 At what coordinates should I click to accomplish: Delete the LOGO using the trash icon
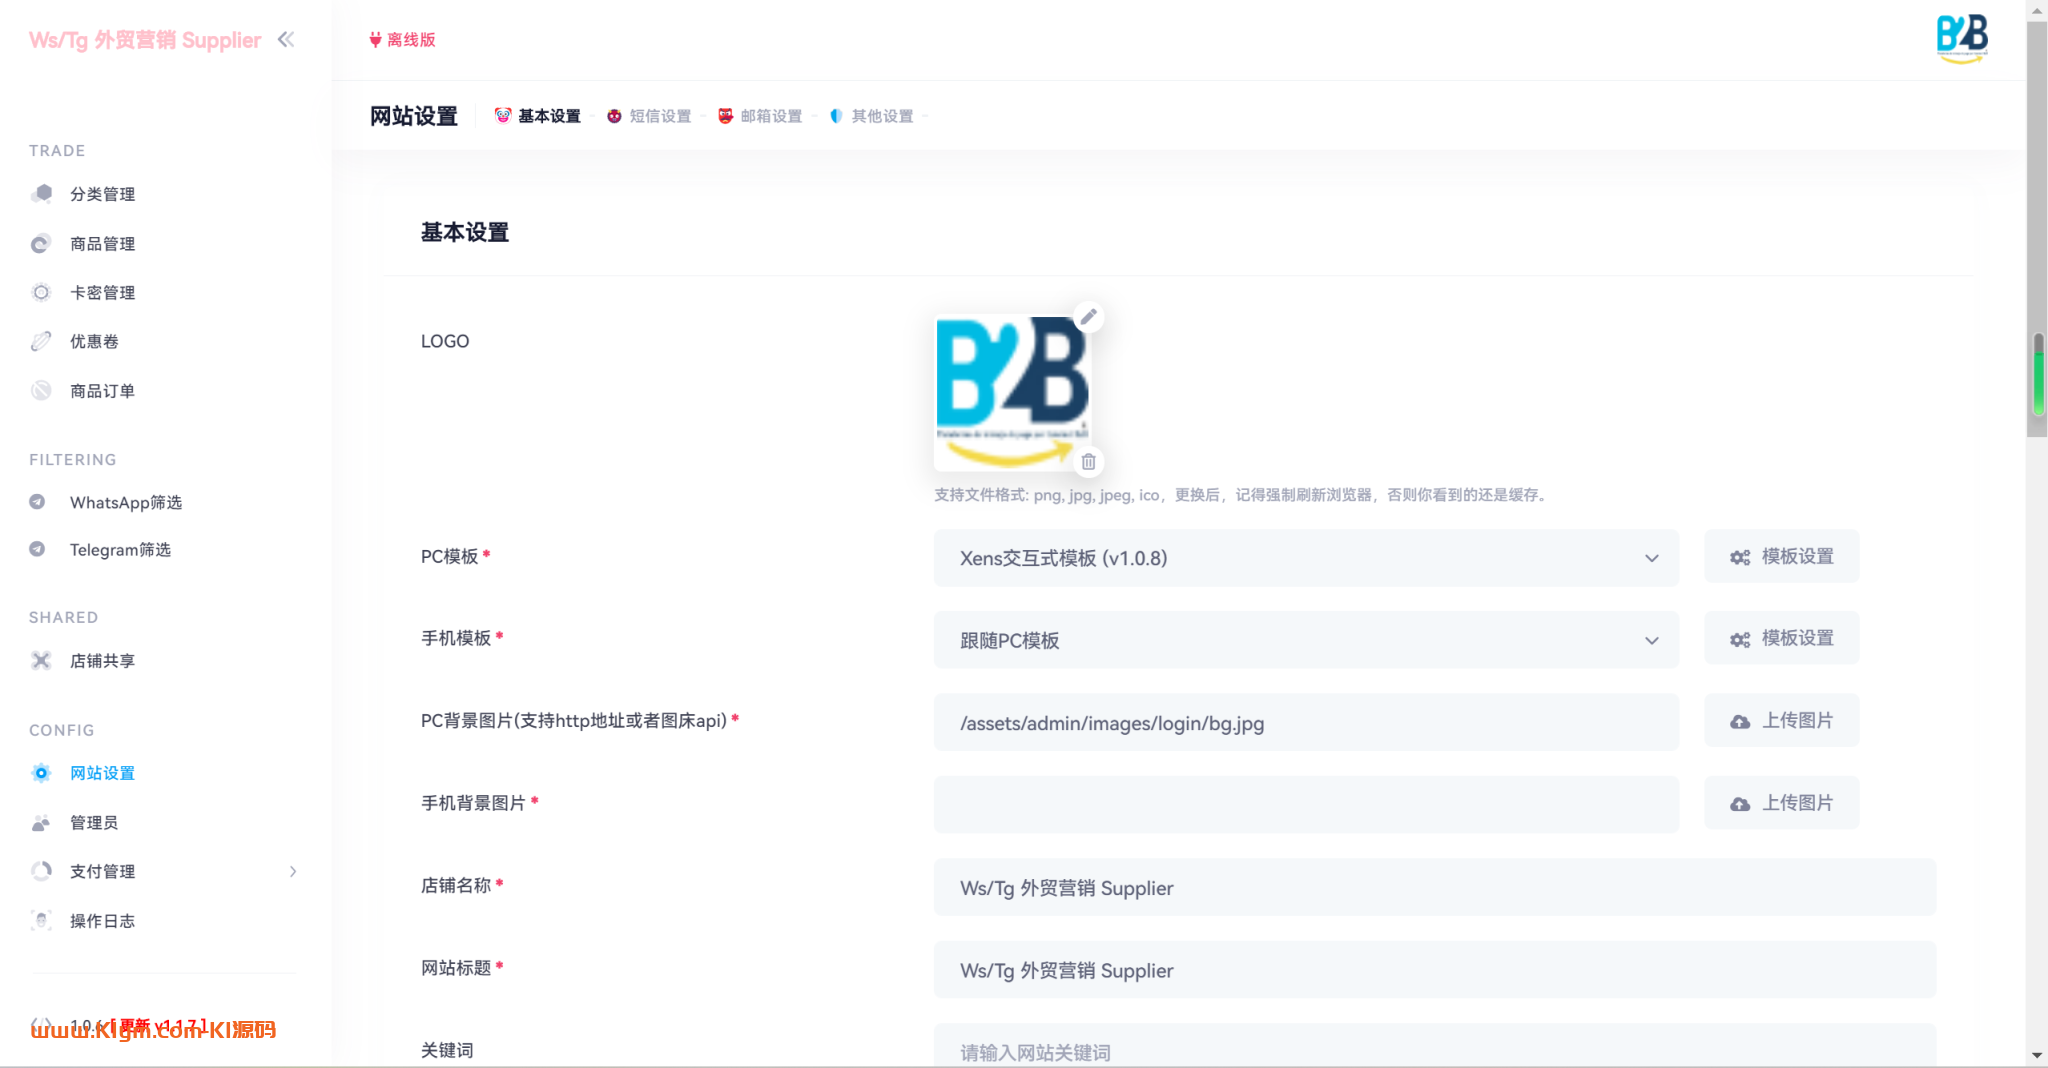click(x=1088, y=462)
